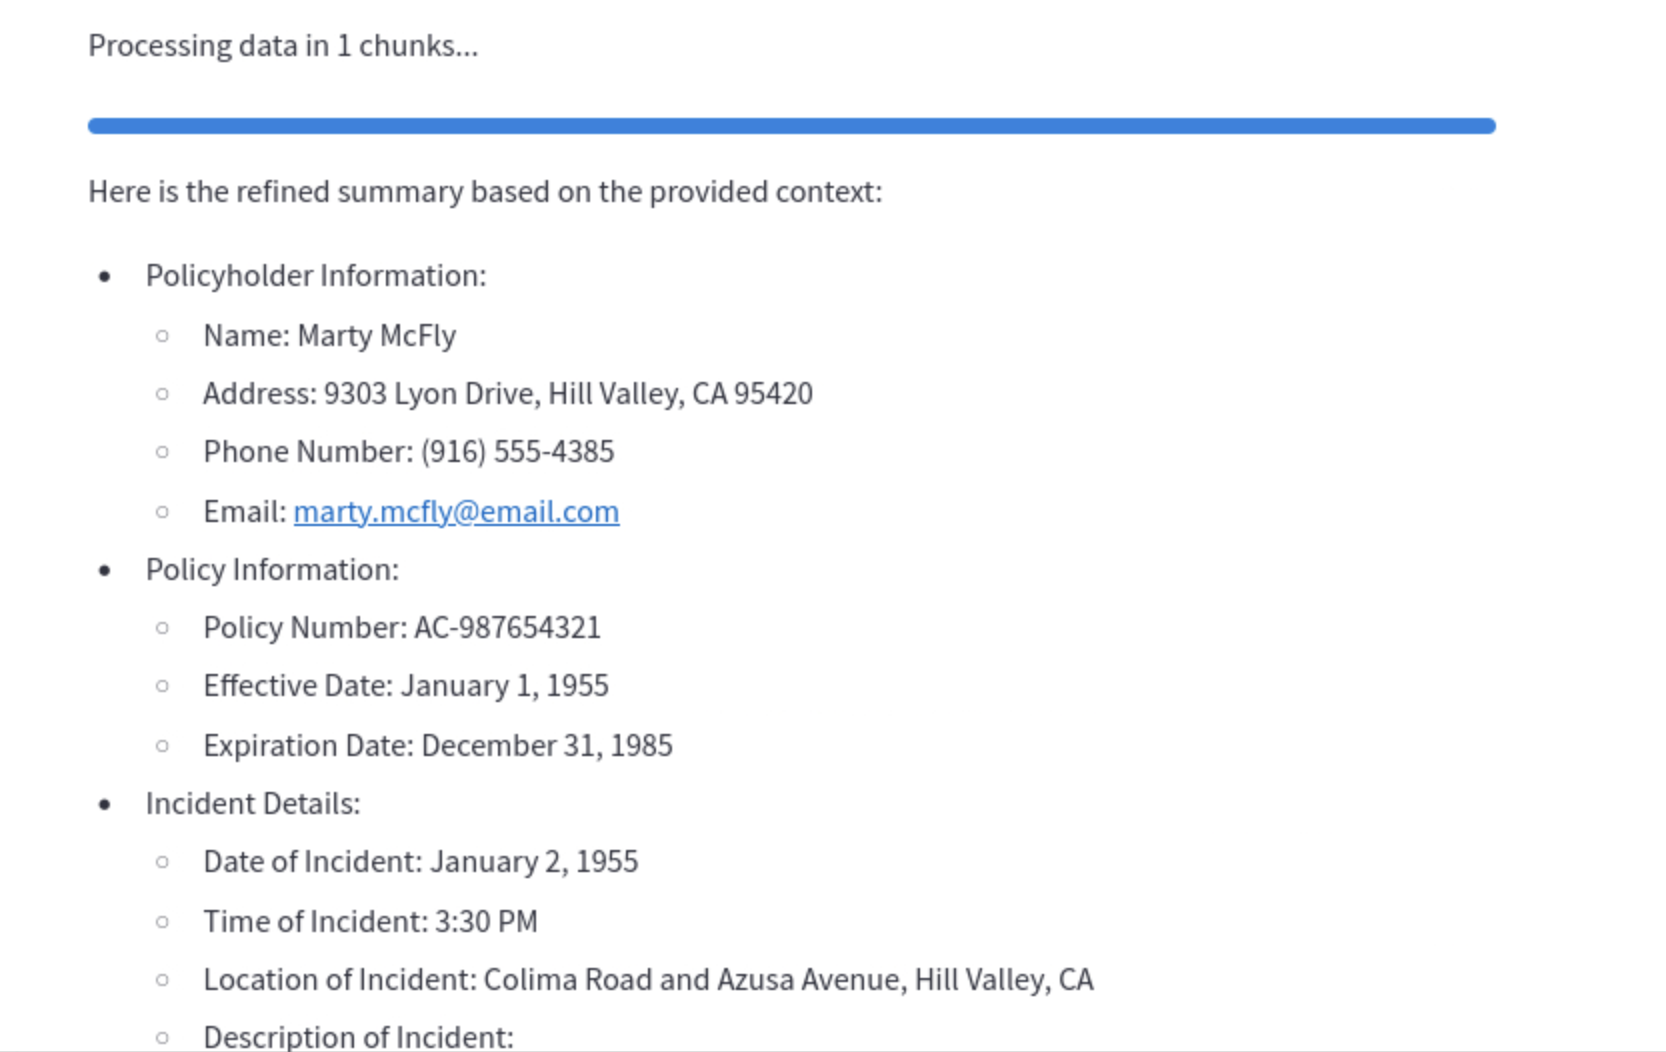Click the bullet beside Policyholder Information

point(105,276)
